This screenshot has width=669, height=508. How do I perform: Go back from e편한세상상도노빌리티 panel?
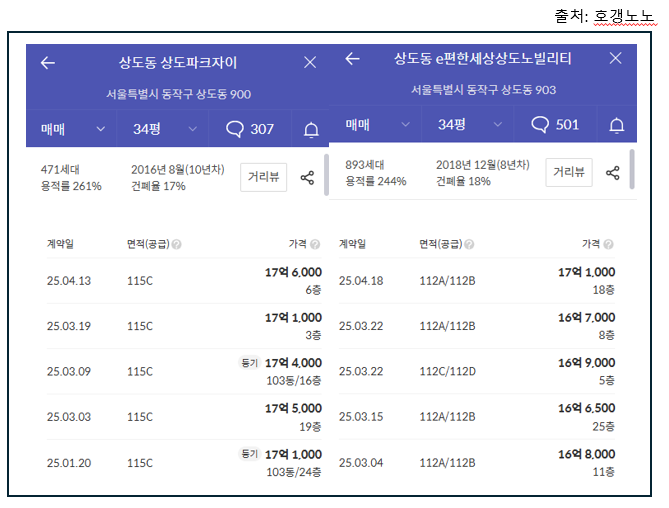pos(353,58)
